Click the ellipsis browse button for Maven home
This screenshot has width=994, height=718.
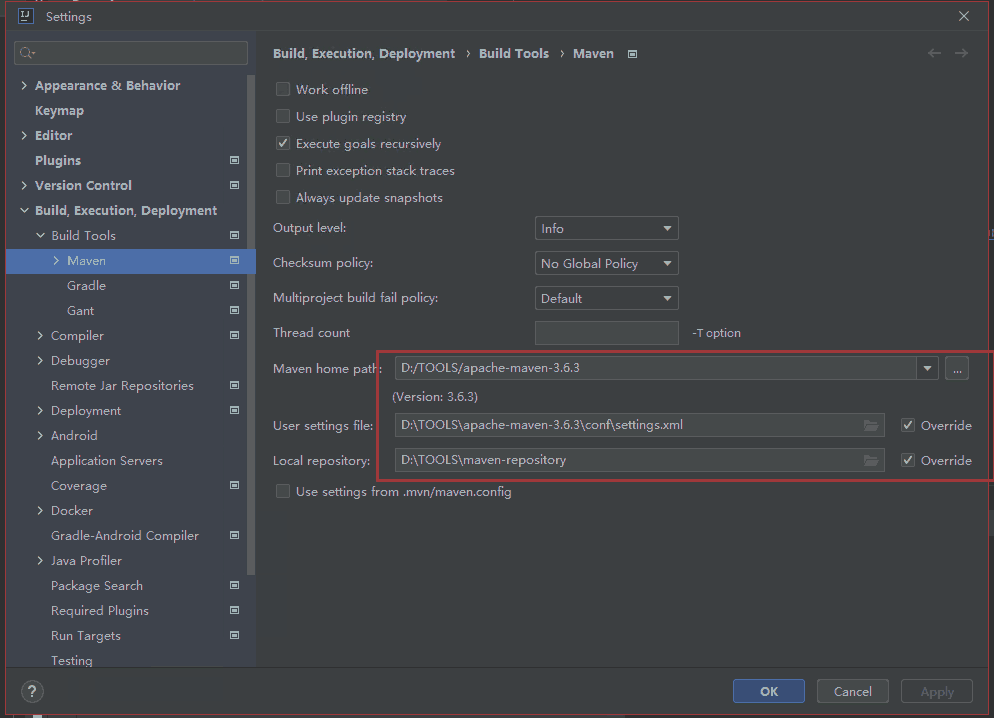tap(957, 368)
